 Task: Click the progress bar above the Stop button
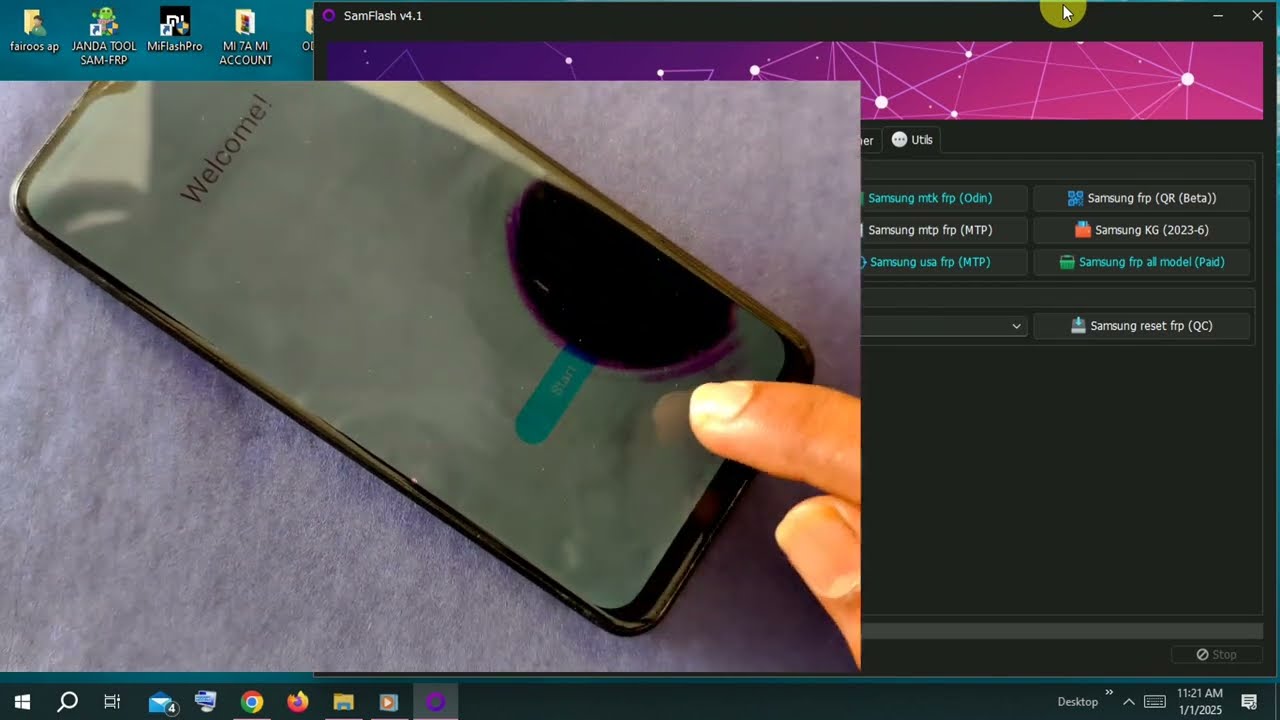[1061, 631]
